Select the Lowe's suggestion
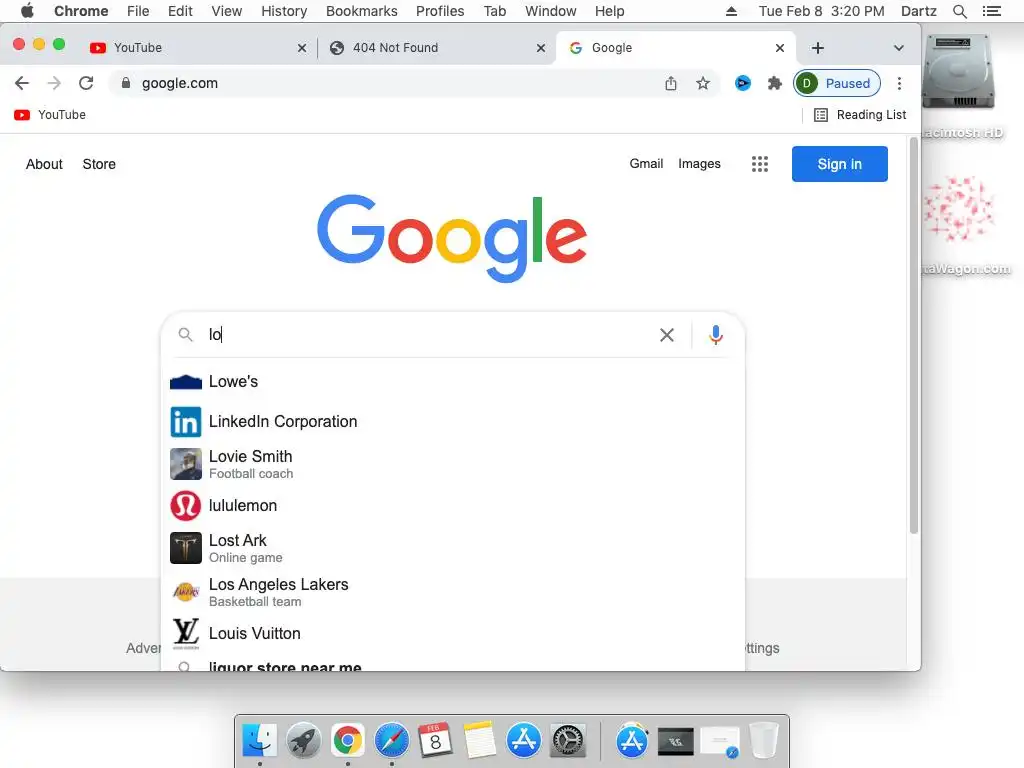 (x=452, y=381)
